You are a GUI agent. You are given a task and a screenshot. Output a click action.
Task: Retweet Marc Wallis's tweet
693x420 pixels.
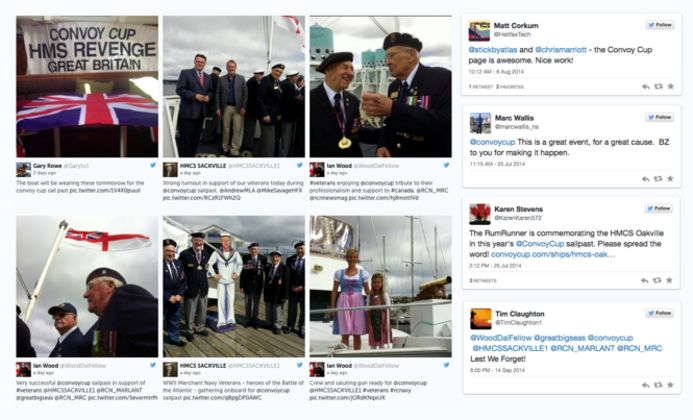tap(658, 179)
